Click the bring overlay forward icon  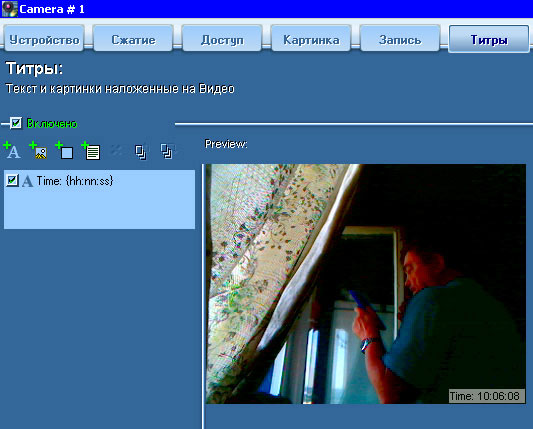coord(140,152)
